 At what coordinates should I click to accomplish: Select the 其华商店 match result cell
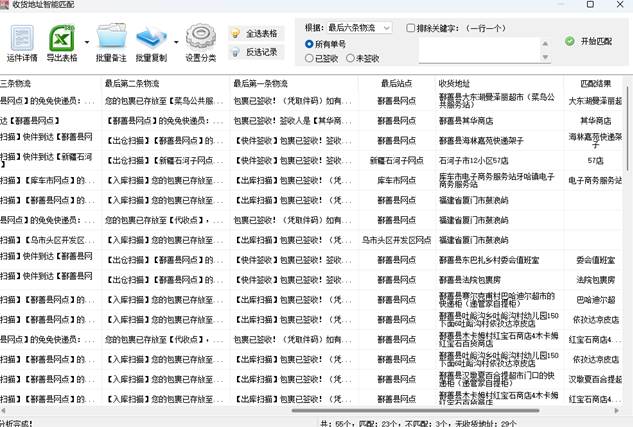click(x=595, y=121)
